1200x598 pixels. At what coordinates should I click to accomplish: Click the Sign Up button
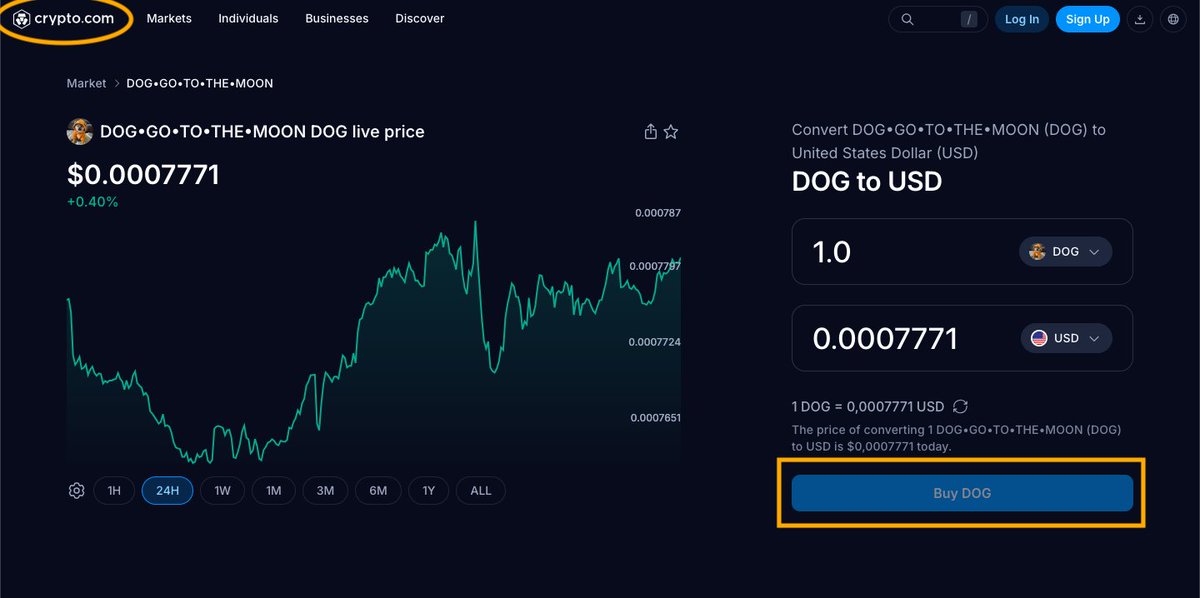(1087, 19)
